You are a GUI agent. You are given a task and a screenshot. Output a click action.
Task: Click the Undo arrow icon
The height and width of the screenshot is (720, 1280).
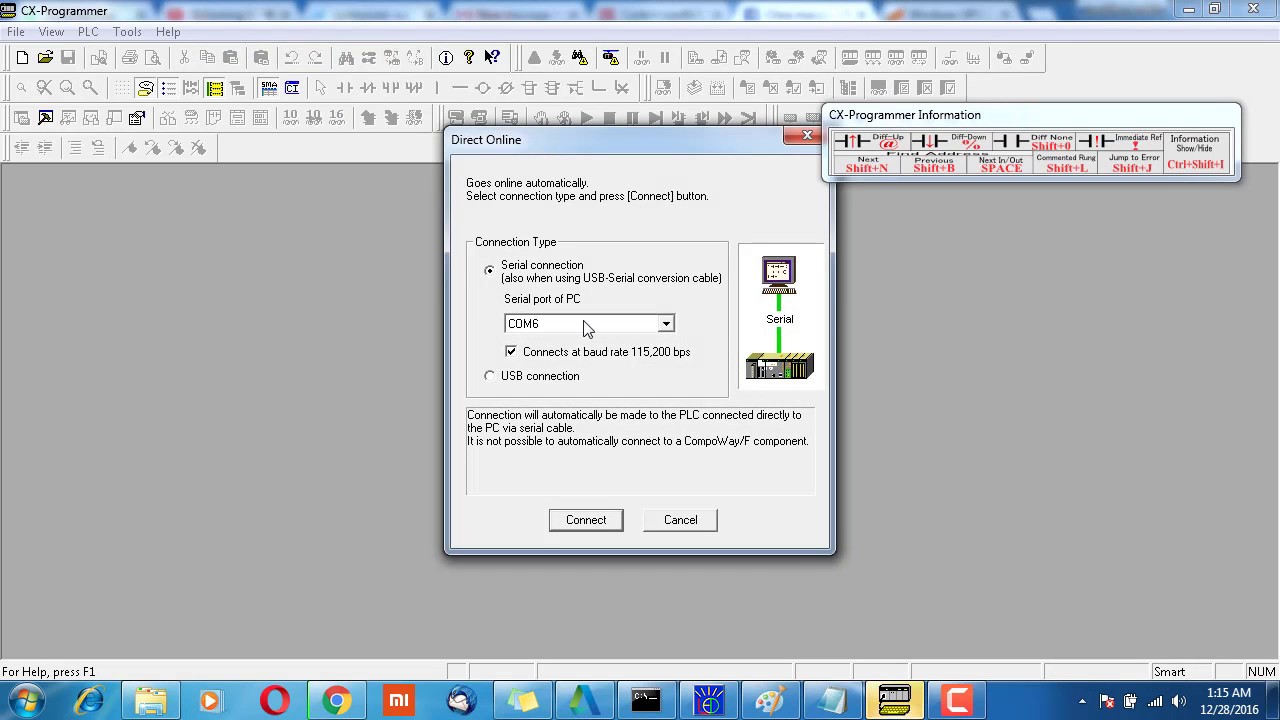(291, 58)
